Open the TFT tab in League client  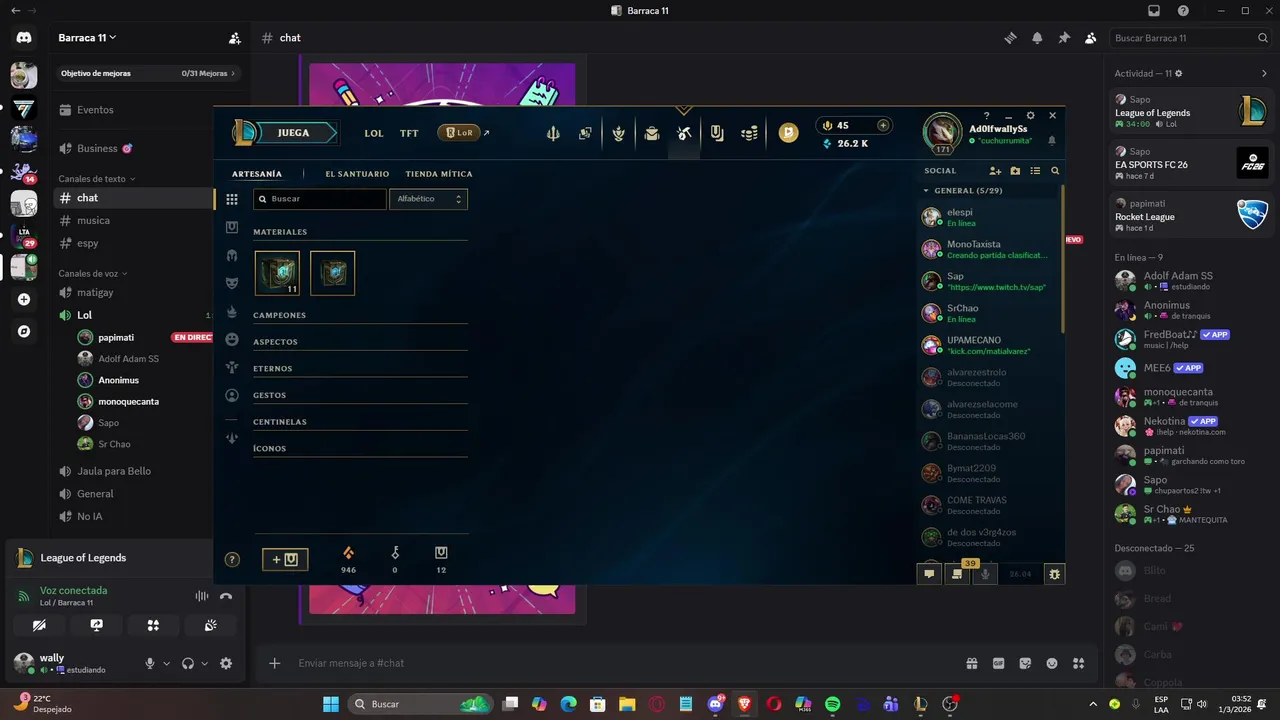tap(409, 133)
